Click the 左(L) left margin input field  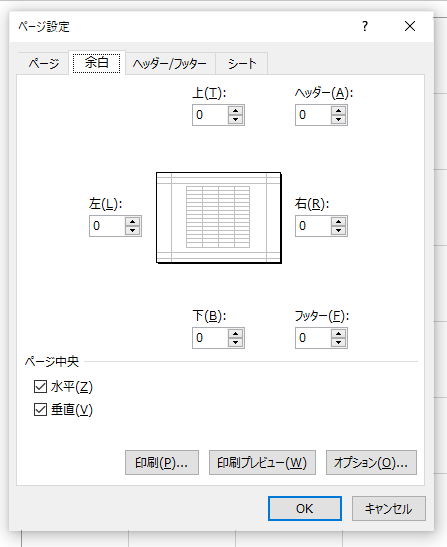(107, 226)
